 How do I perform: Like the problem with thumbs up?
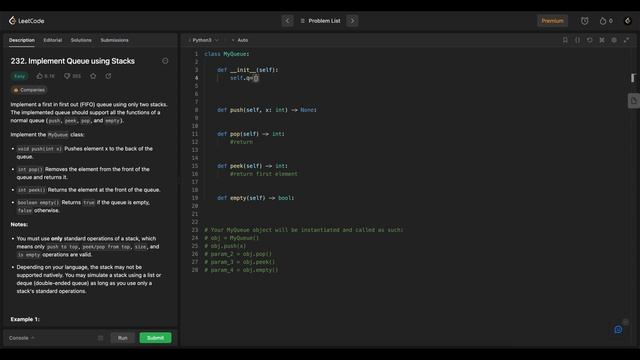45,76
